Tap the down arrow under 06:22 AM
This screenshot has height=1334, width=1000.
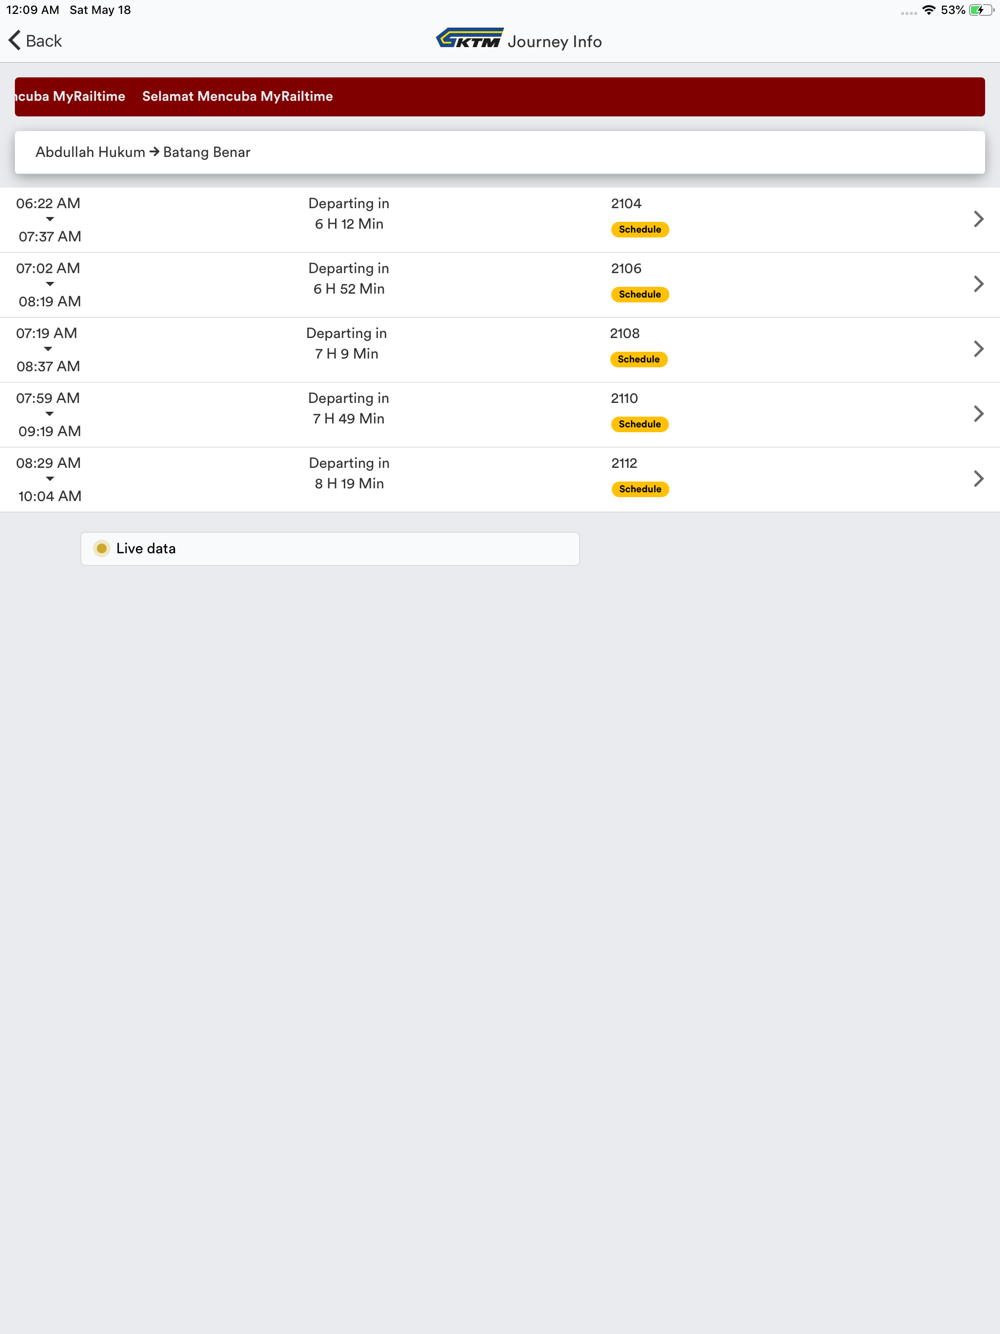(49, 219)
